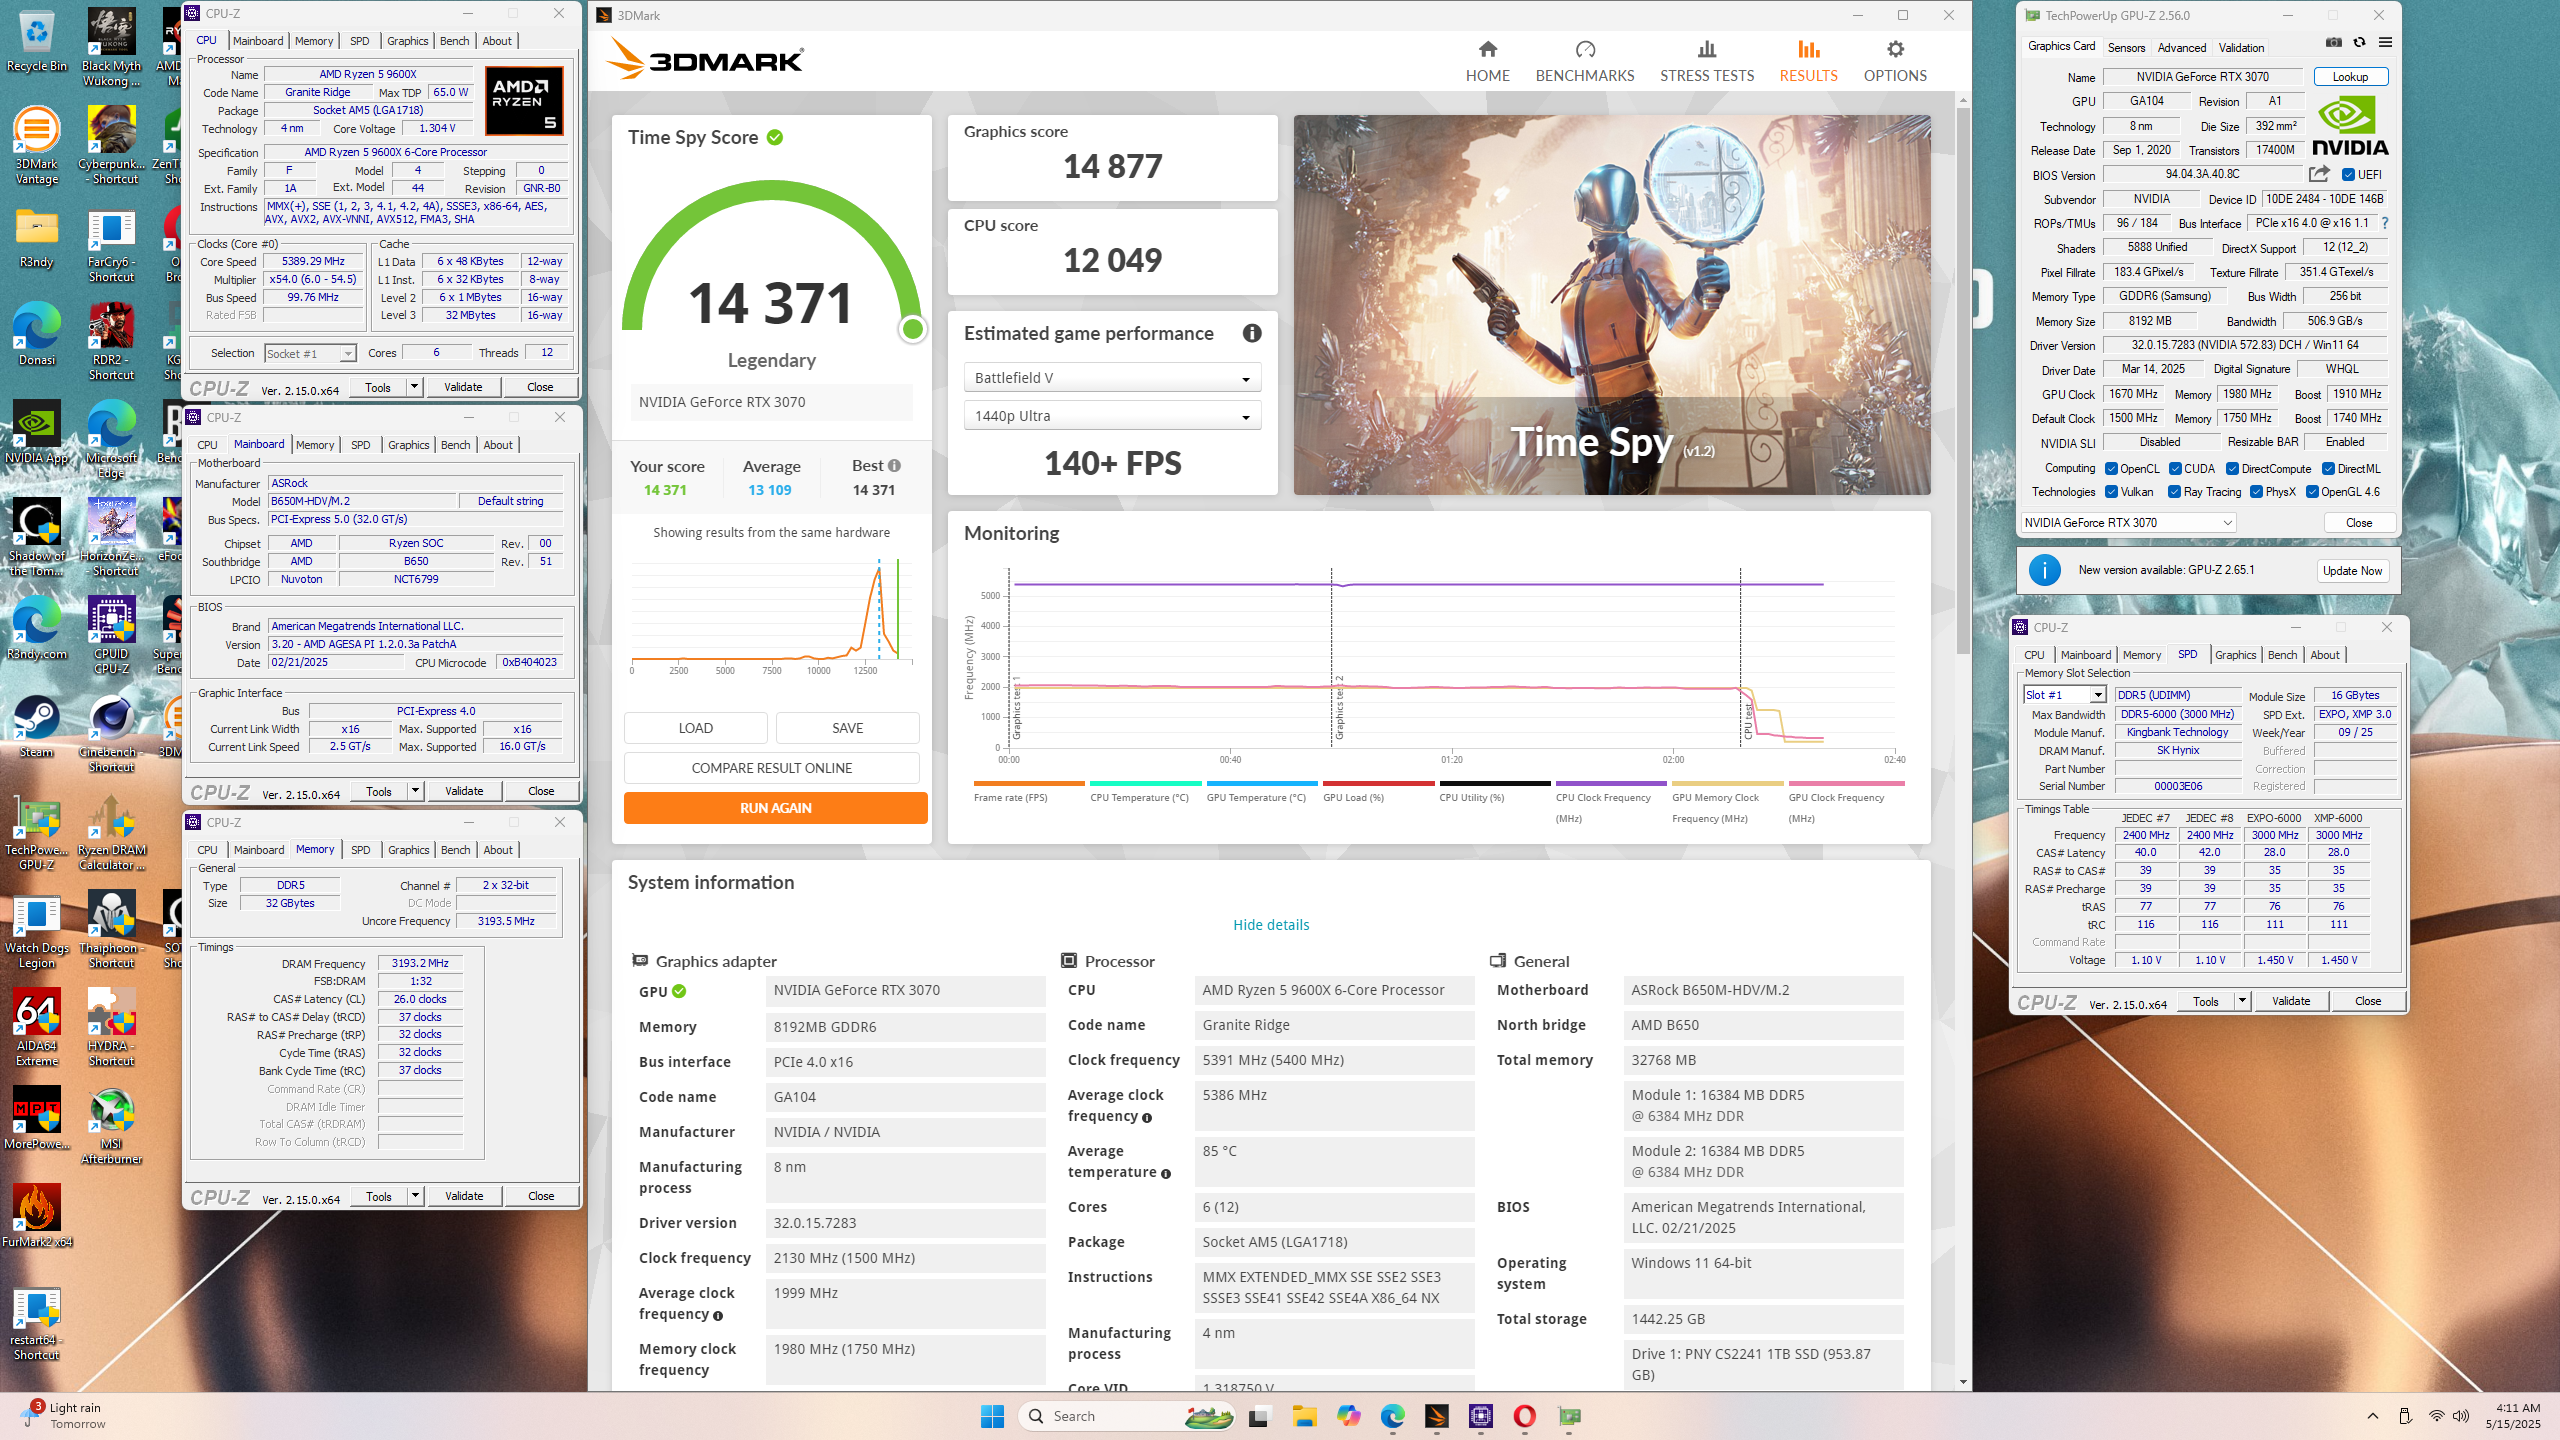Click the LOAD result button
The image size is (2560, 1440).
(695, 728)
